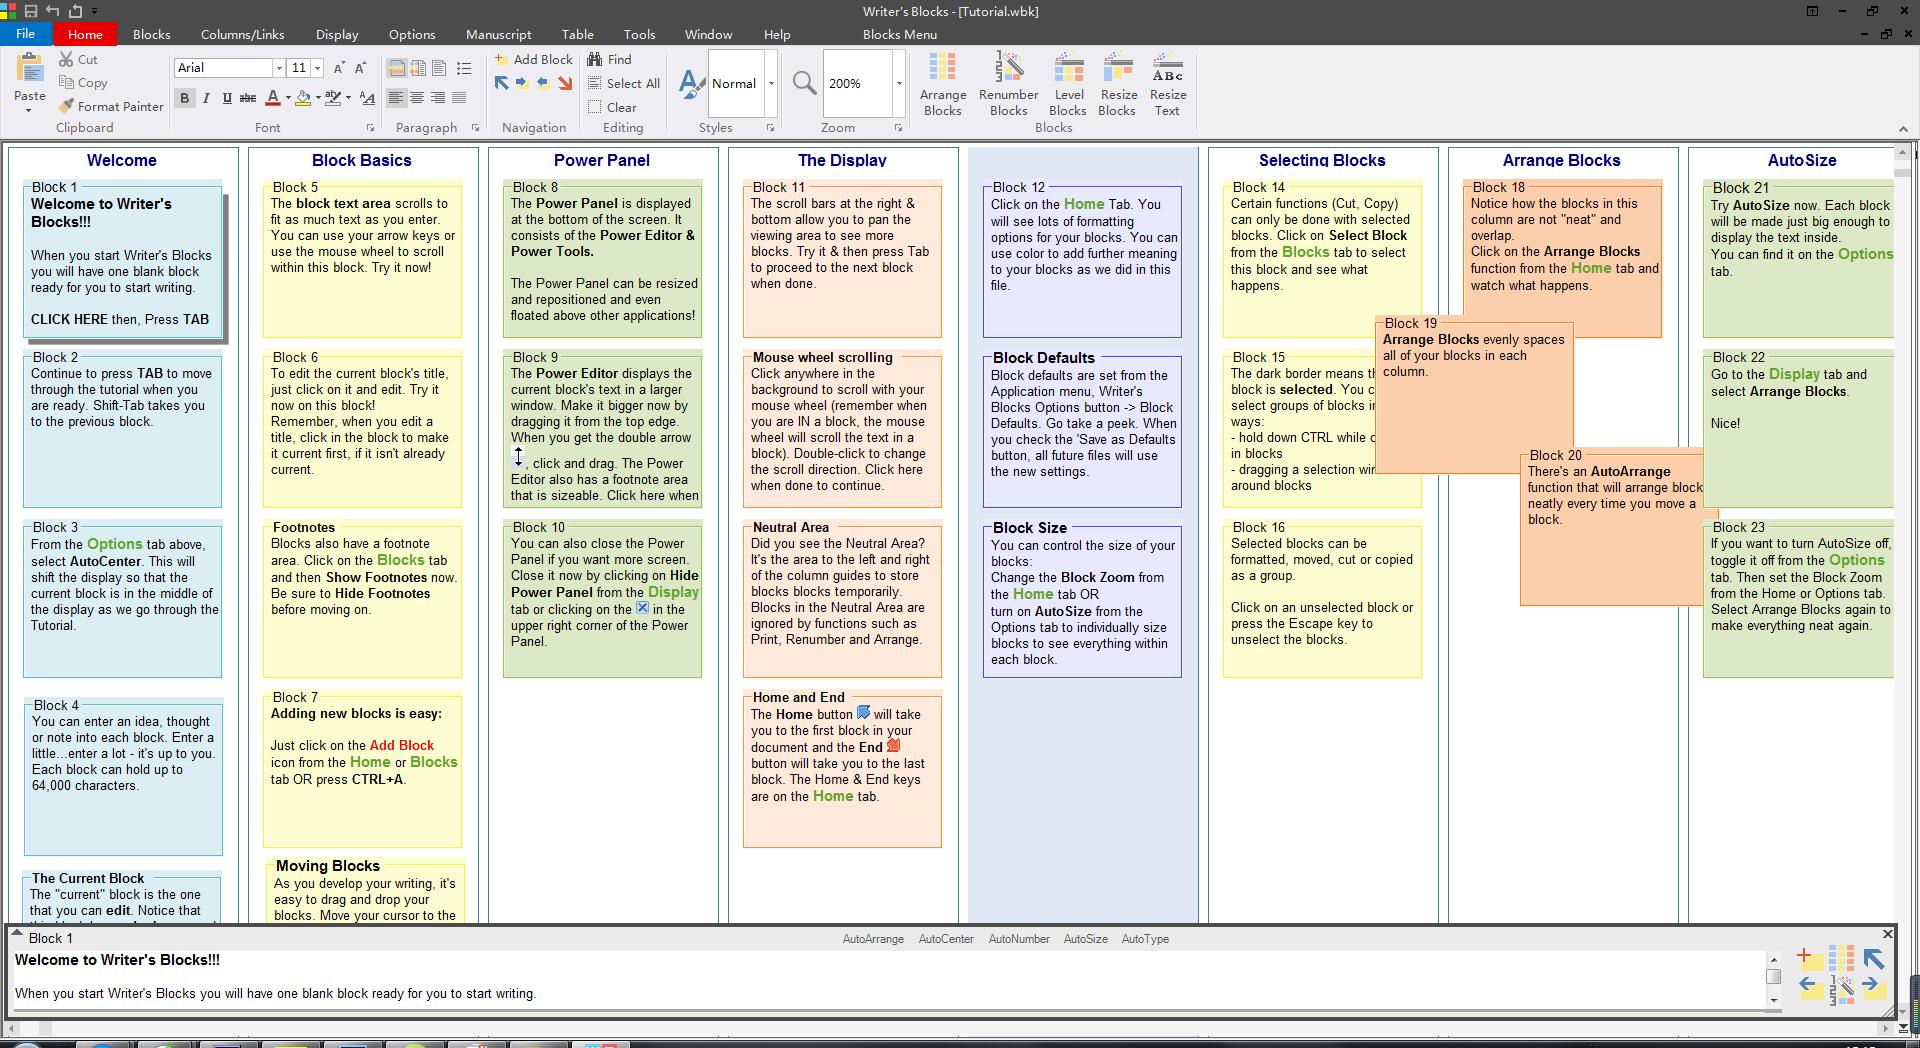Toggle AutoCenter in the Power Panel

945,939
